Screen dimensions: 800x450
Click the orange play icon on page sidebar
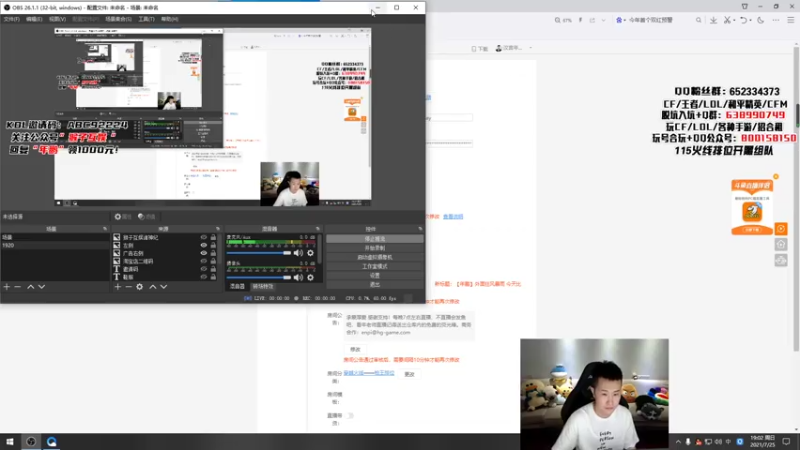coord(781,229)
